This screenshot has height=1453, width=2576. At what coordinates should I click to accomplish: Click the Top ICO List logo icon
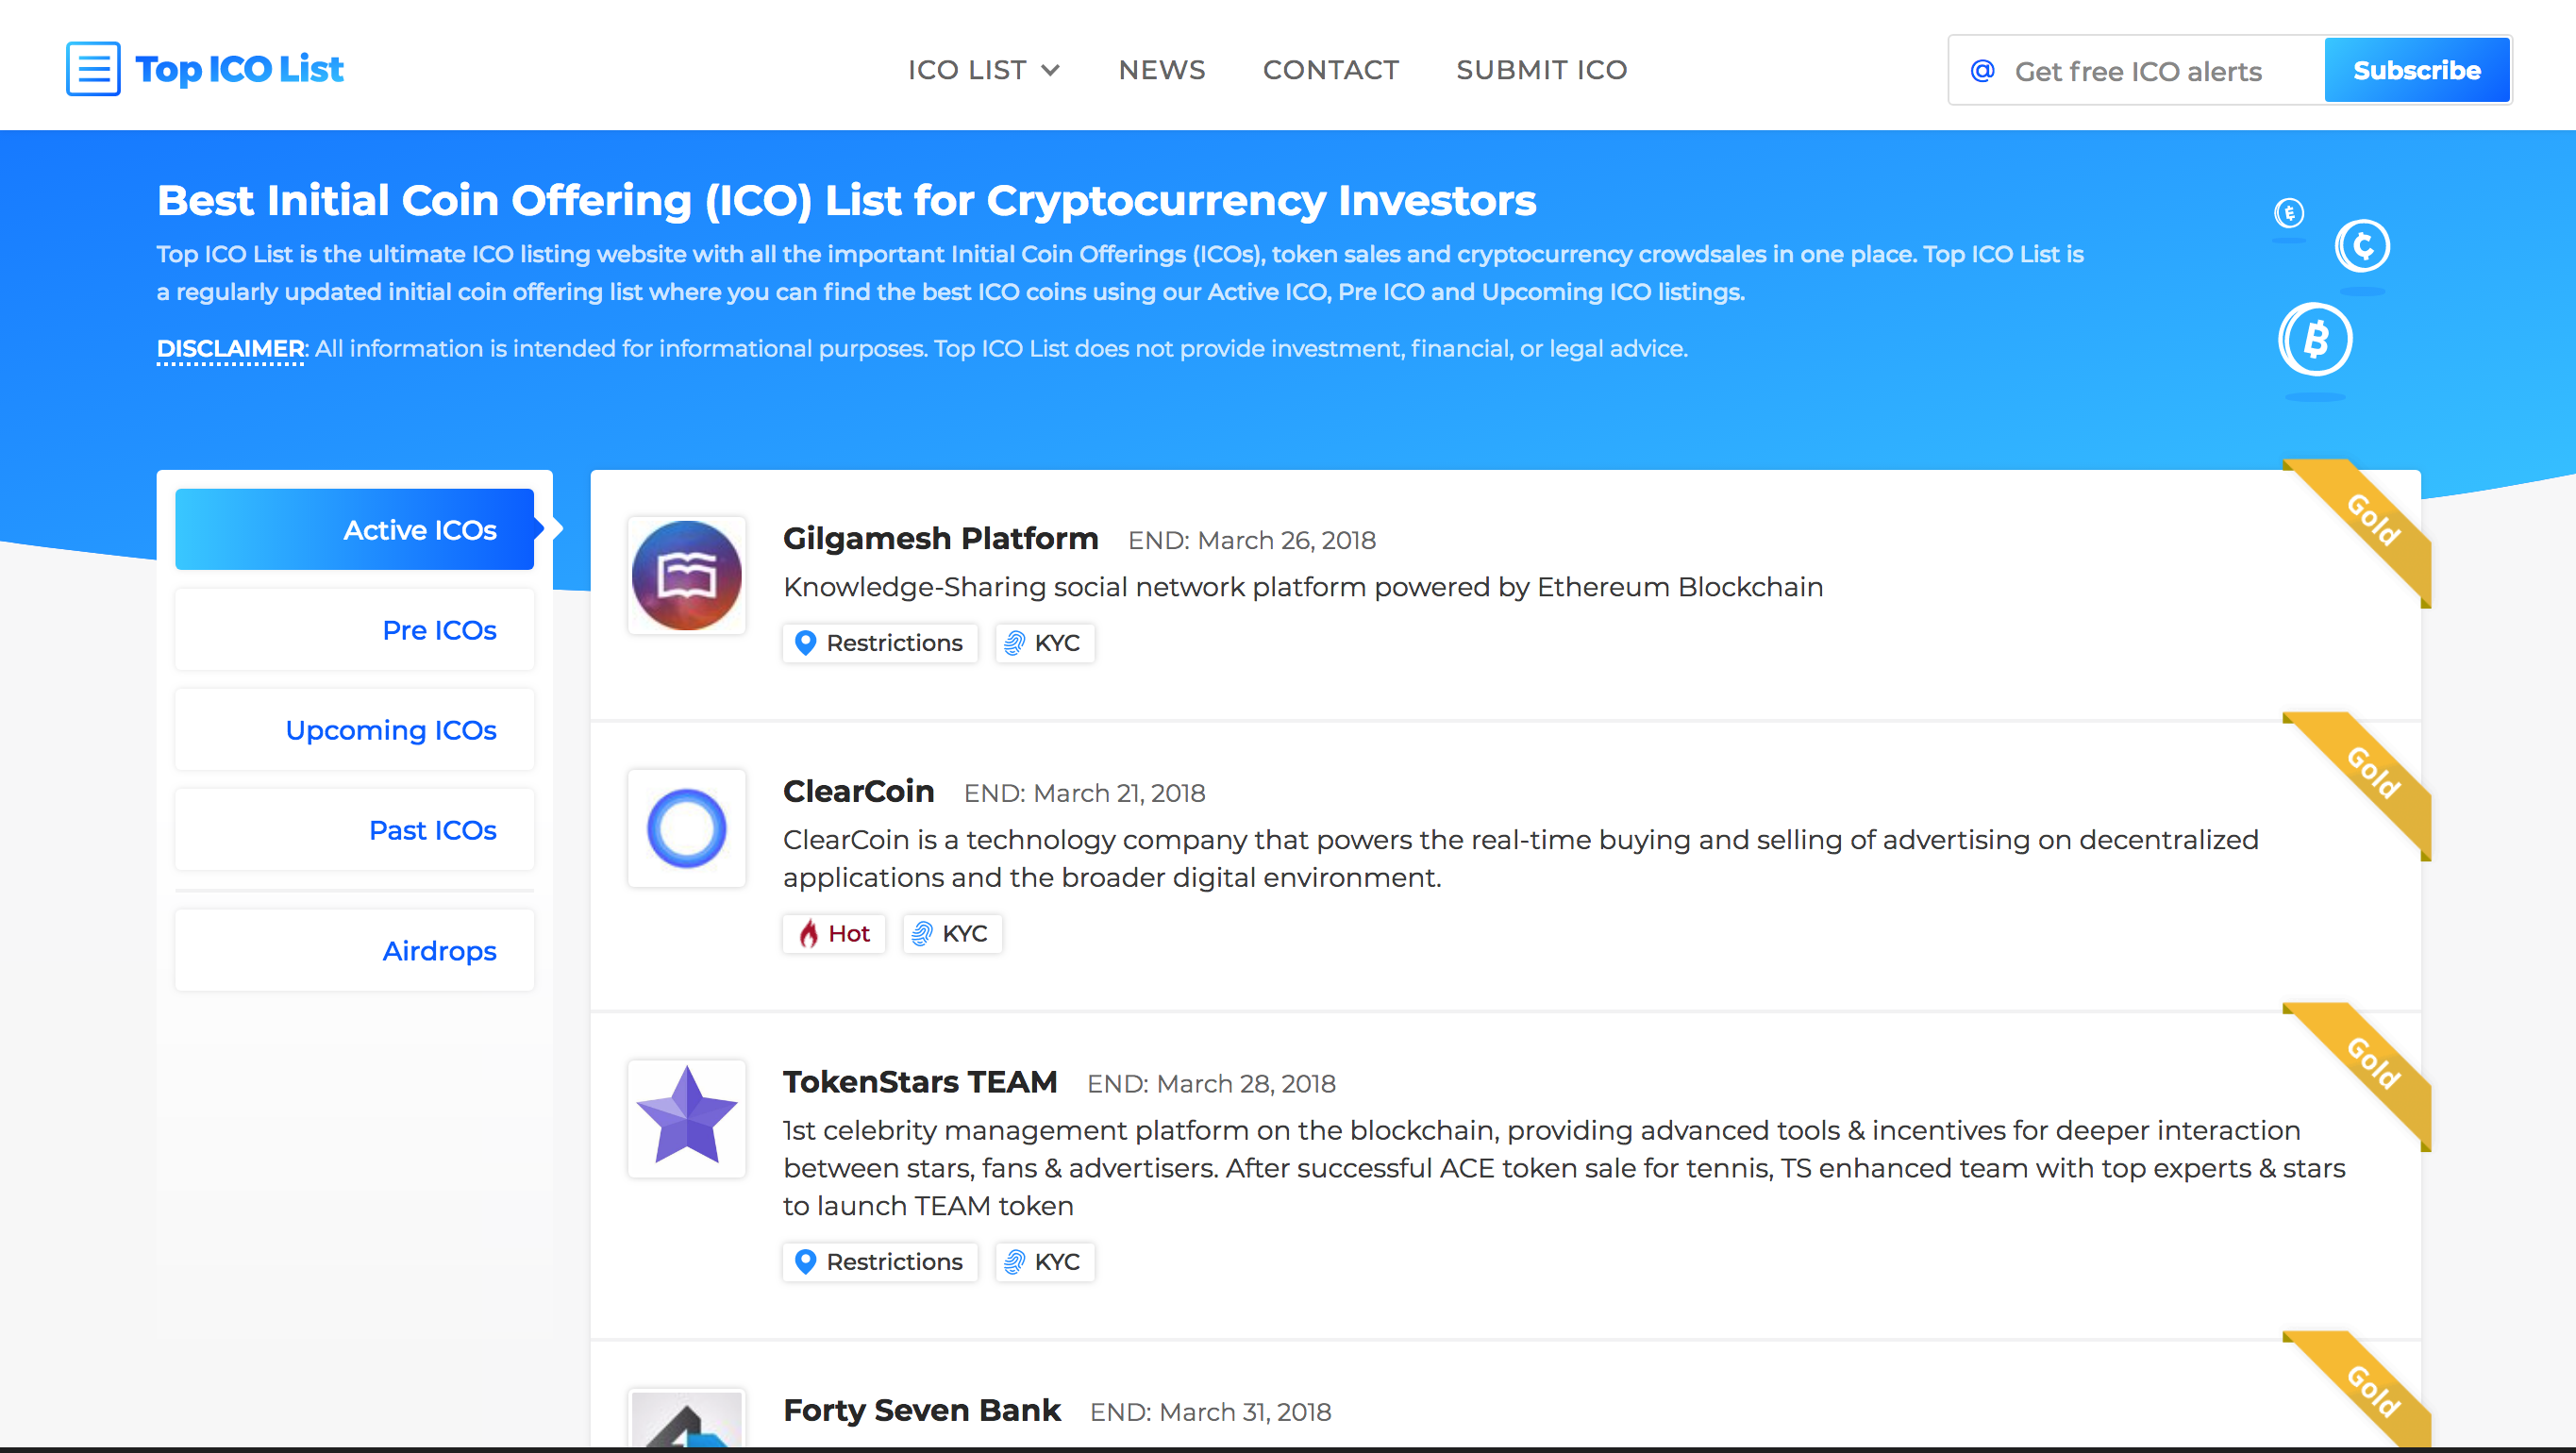pos(93,69)
